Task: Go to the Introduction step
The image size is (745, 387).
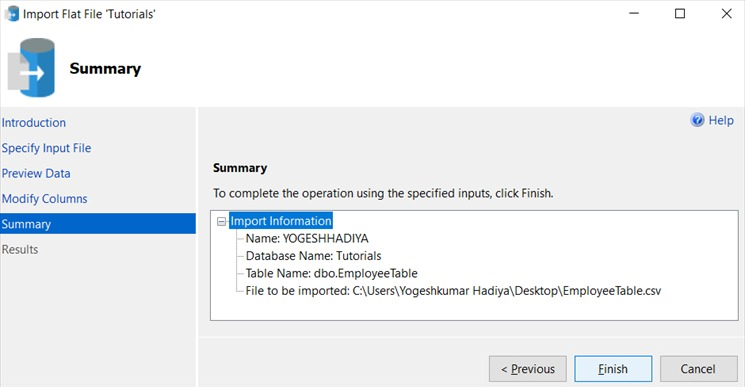Action: 34,123
